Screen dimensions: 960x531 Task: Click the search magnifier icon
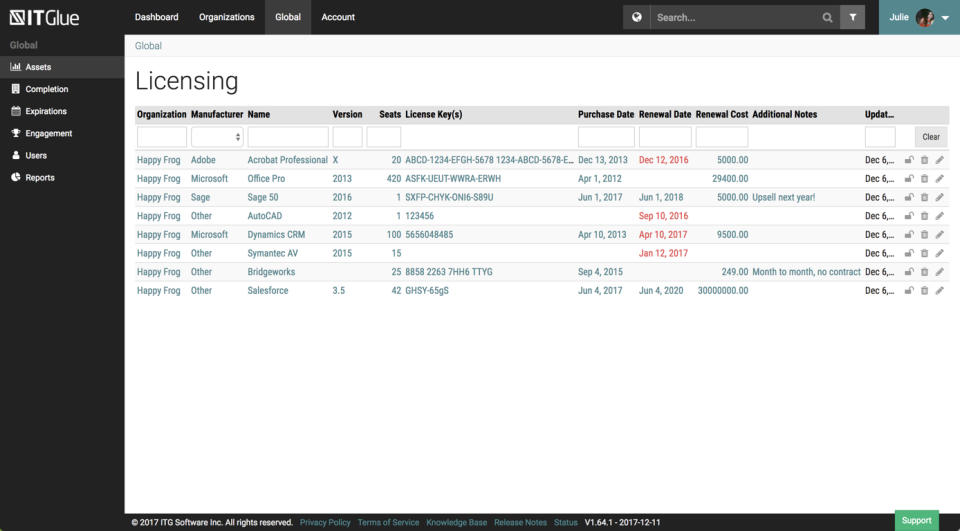click(x=827, y=17)
